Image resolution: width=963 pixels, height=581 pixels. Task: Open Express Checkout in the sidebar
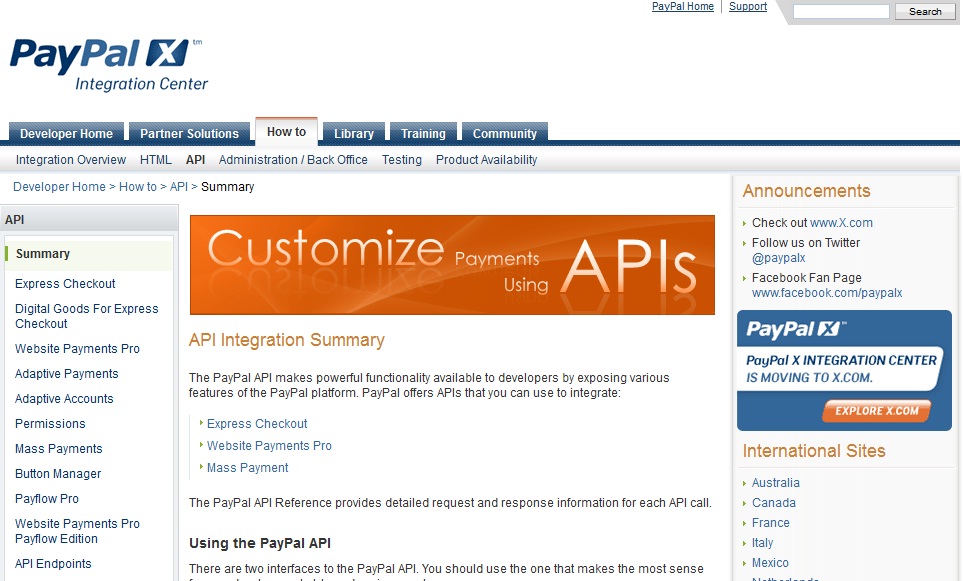(x=65, y=284)
